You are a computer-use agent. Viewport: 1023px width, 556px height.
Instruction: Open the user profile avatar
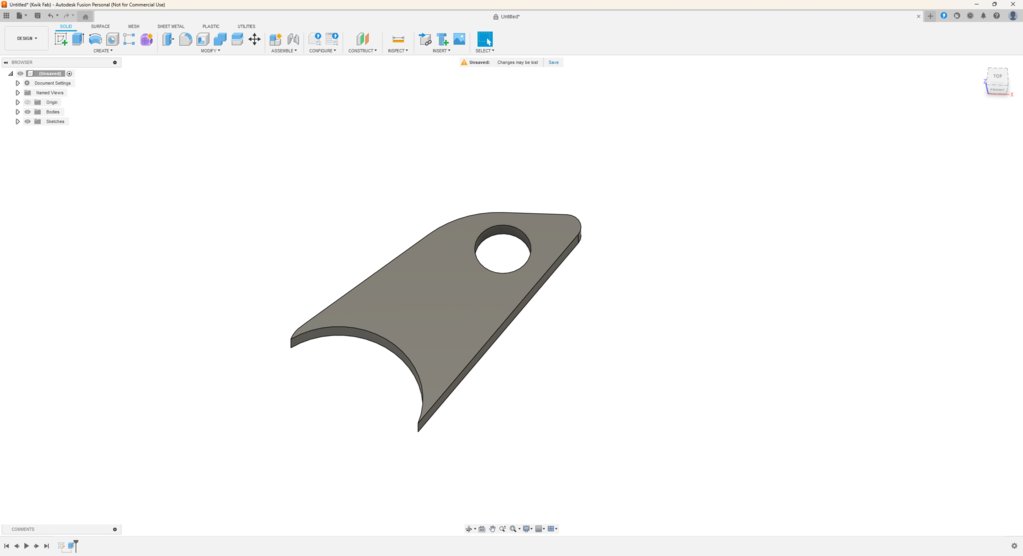click(x=1013, y=16)
